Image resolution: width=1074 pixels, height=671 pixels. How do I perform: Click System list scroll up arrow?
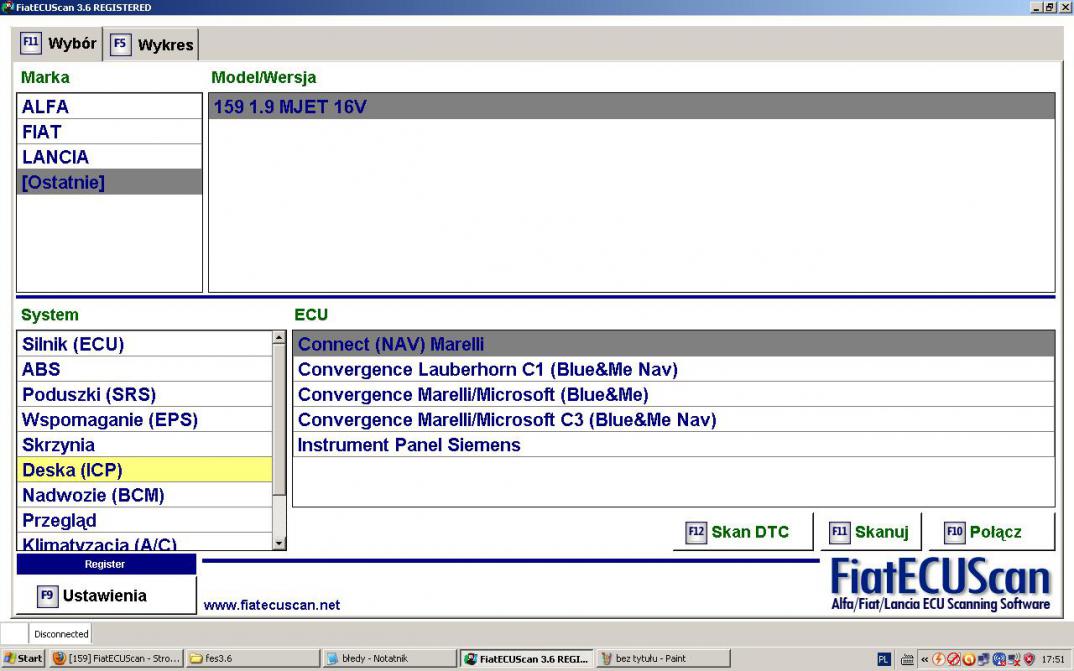(x=279, y=338)
